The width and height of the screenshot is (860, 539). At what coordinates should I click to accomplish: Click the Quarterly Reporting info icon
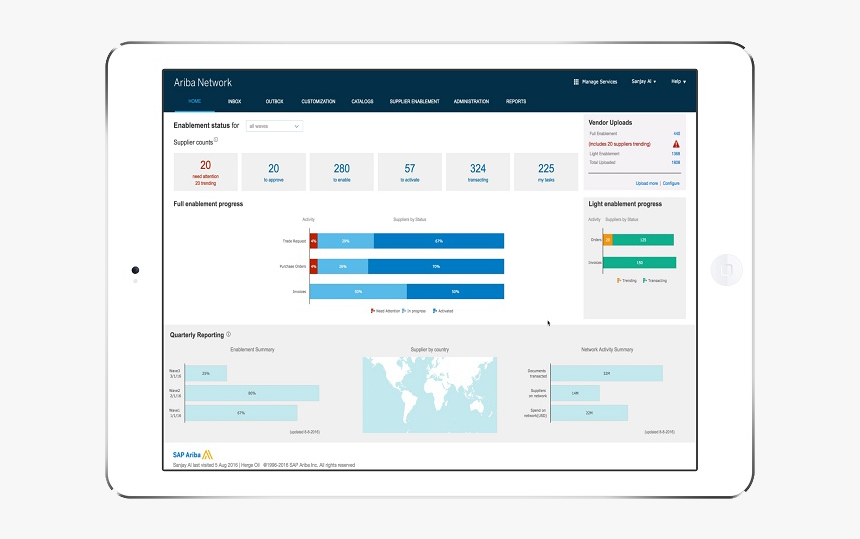point(228,334)
